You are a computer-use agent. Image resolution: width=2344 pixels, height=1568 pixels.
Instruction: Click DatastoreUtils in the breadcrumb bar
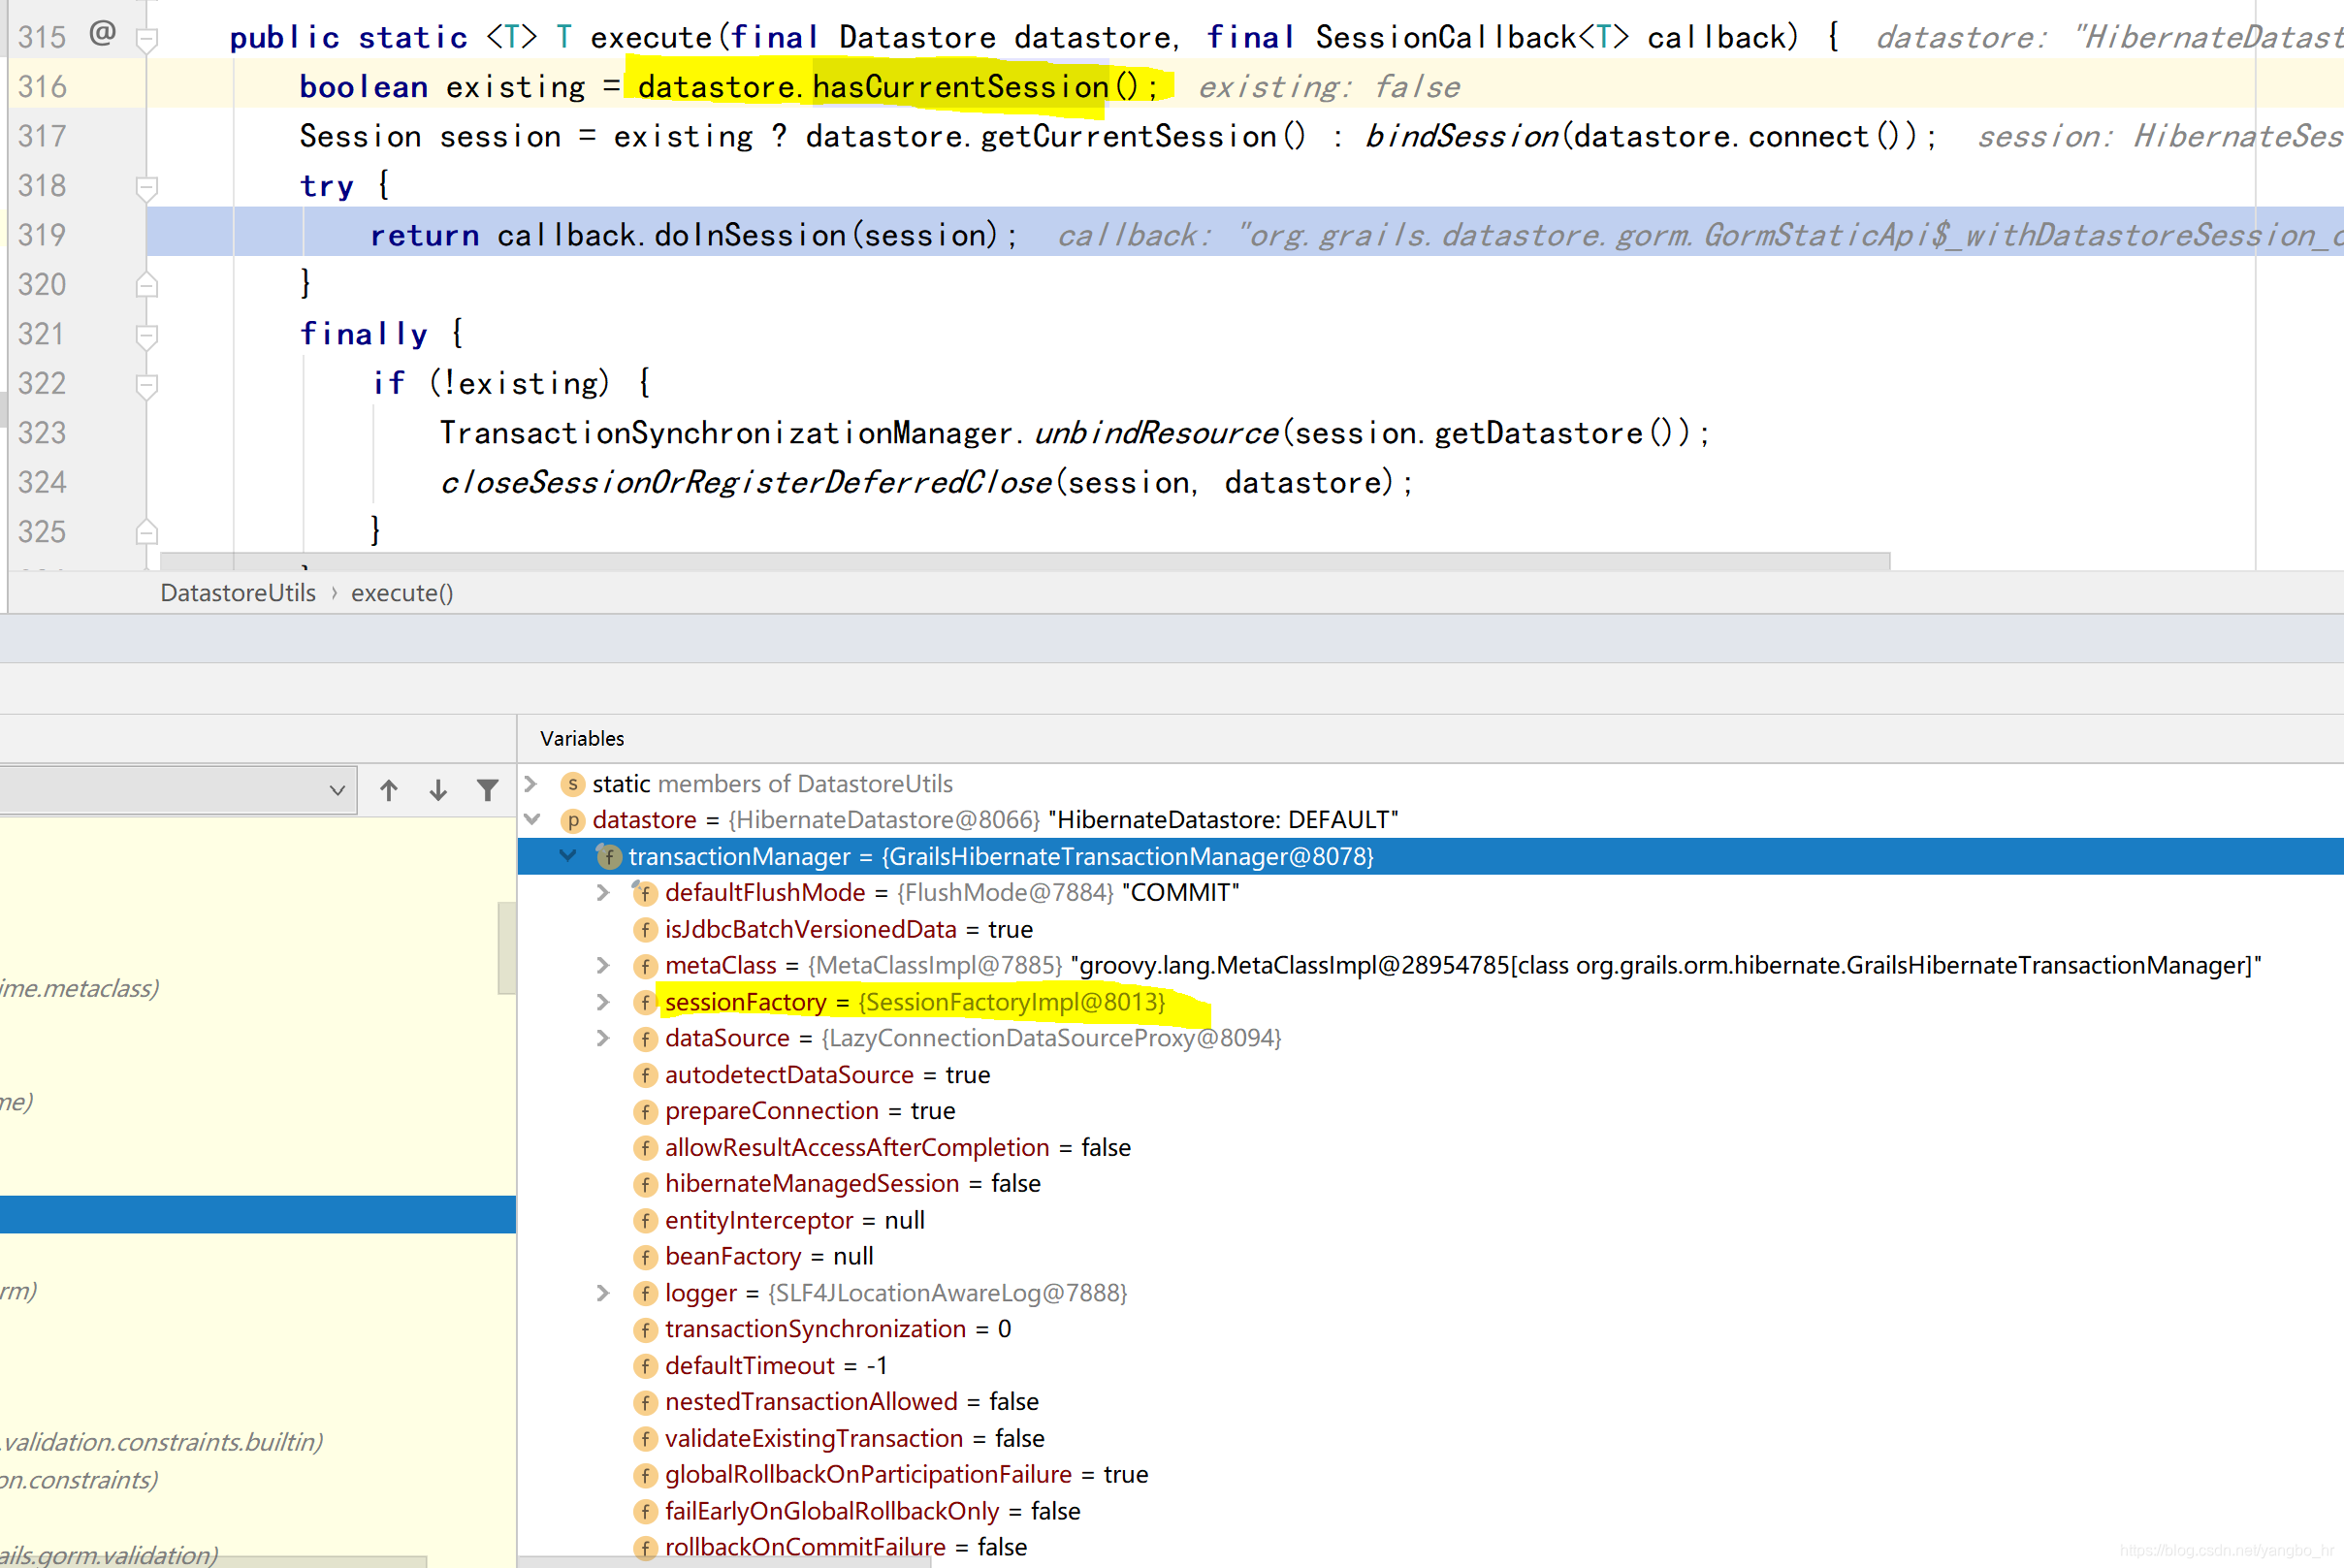point(238,593)
